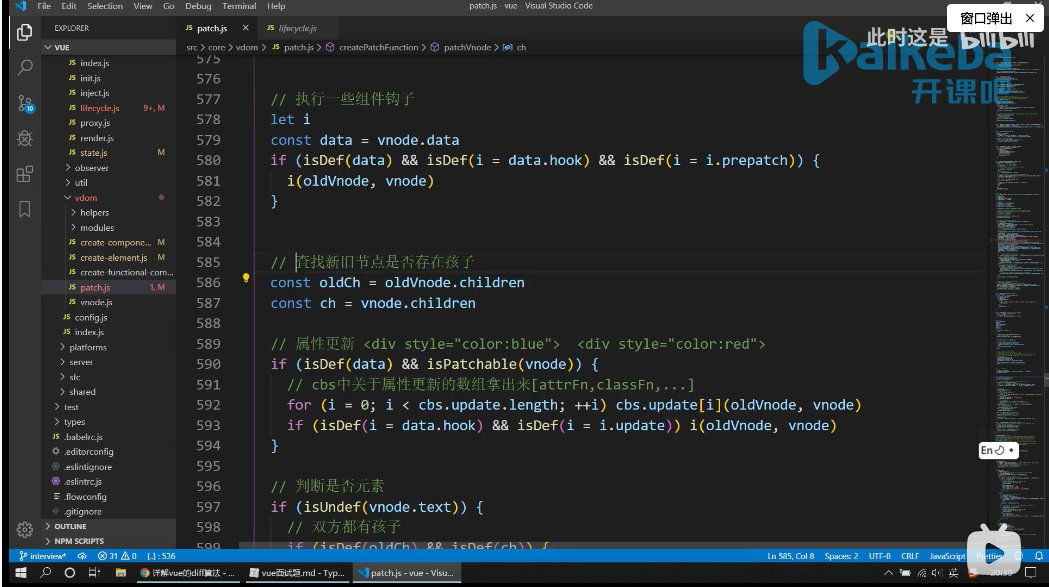
Task: Change encoding via UTF-8 status item
Action: (x=879, y=556)
